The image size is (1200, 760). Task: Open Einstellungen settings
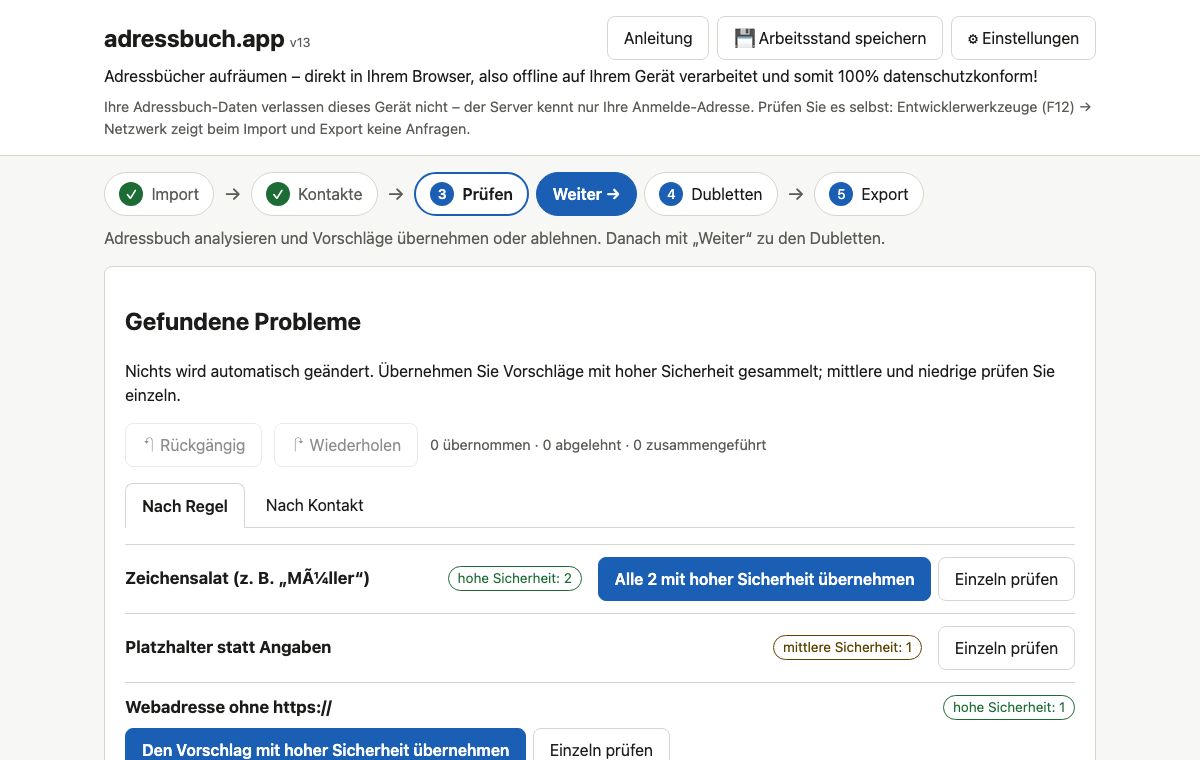[1023, 38]
